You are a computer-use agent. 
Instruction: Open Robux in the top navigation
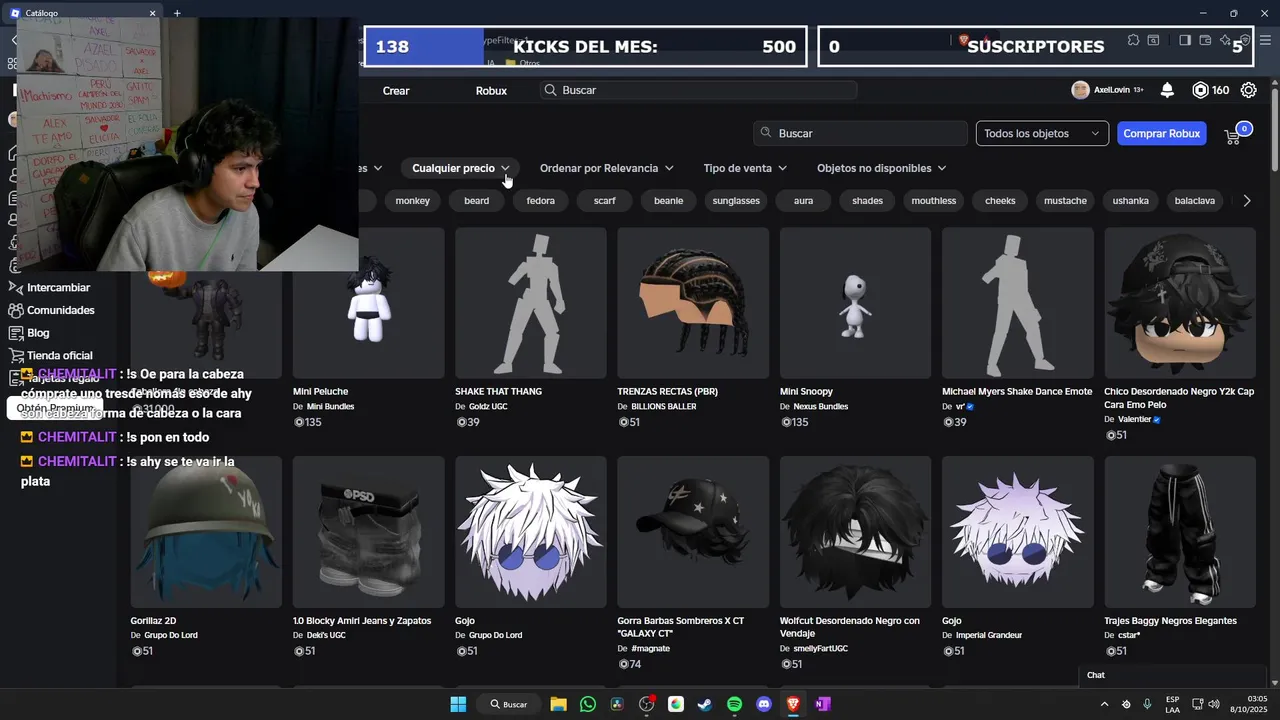[491, 90]
